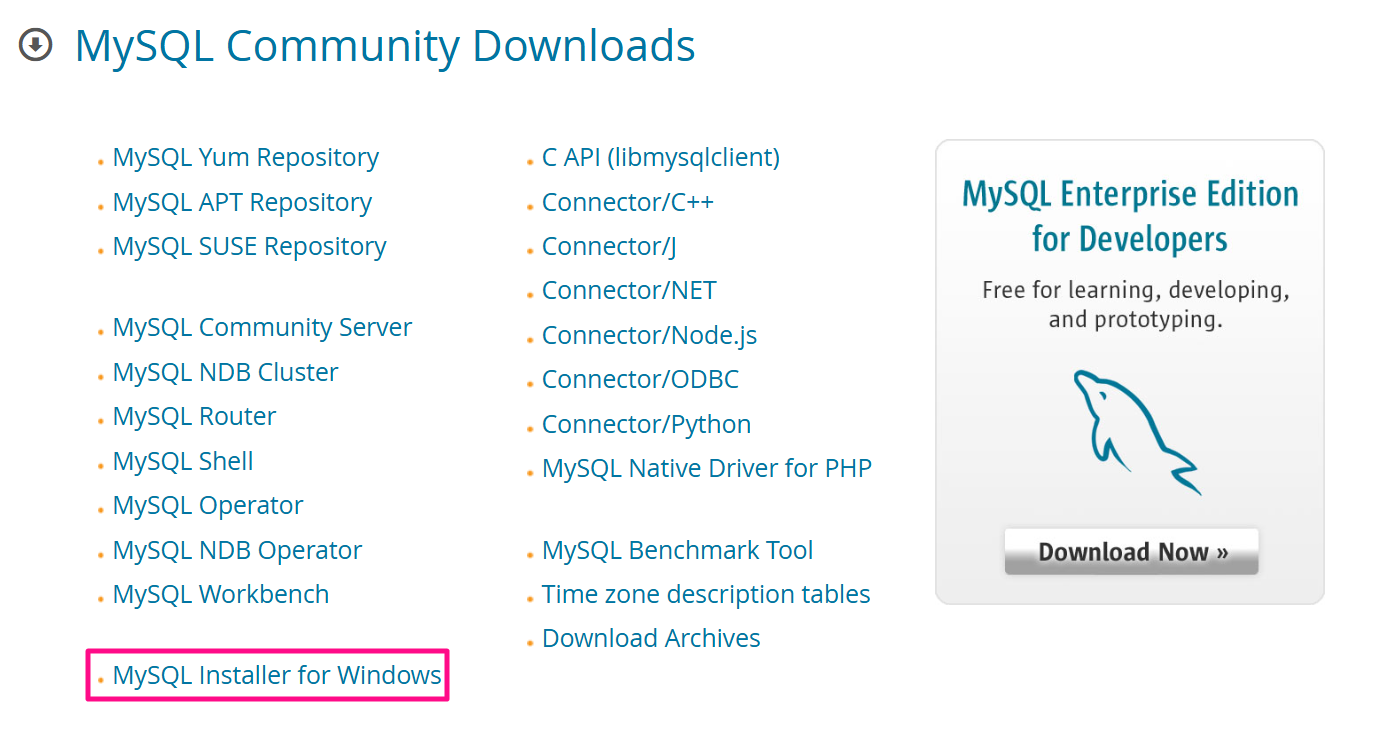Open MySQL Shell download page
This screenshot has width=1376, height=744.
[x=183, y=461]
